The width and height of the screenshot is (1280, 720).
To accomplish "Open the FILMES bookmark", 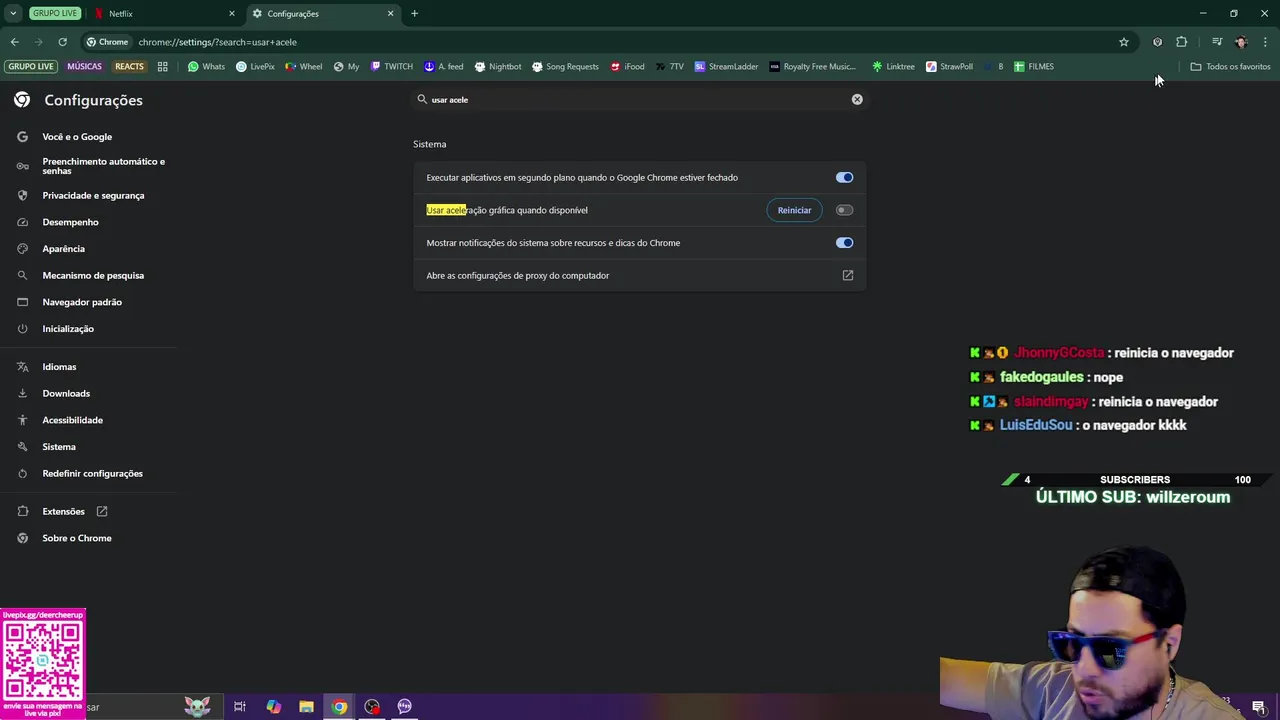I will coord(1033,67).
